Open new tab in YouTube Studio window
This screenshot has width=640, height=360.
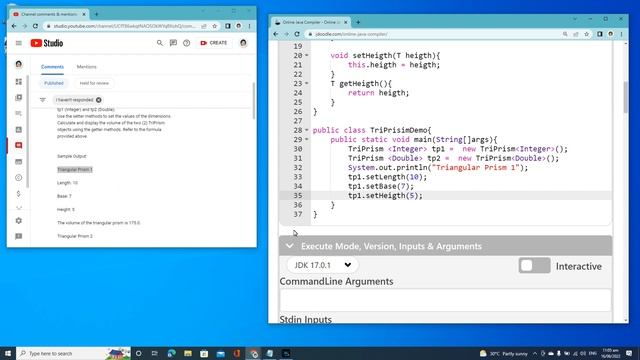pyautogui.click(x=96, y=14)
